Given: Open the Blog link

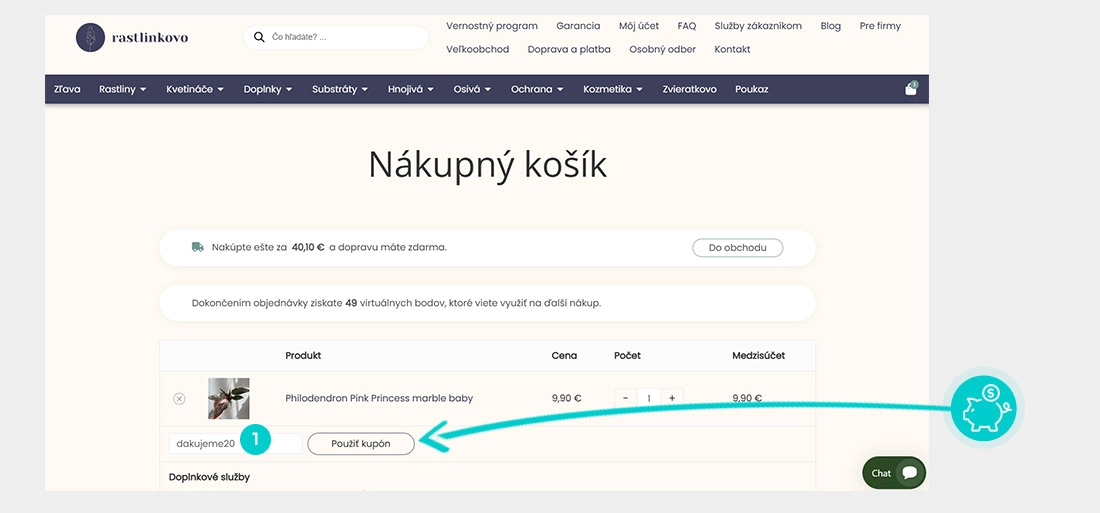Looking at the screenshot, I should pyautogui.click(x=831, y=26).
